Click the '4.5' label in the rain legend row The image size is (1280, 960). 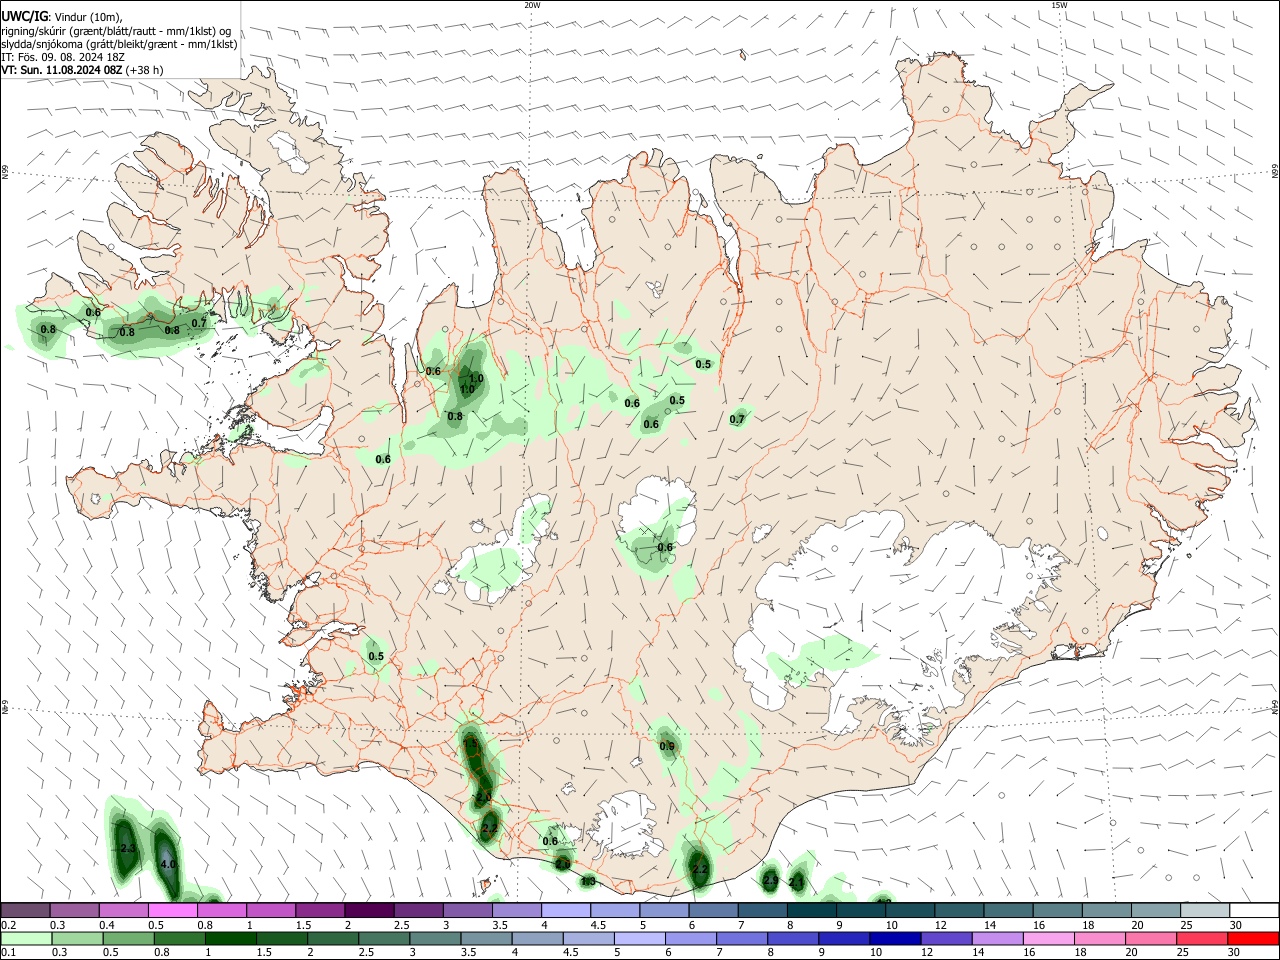point(571,952)
